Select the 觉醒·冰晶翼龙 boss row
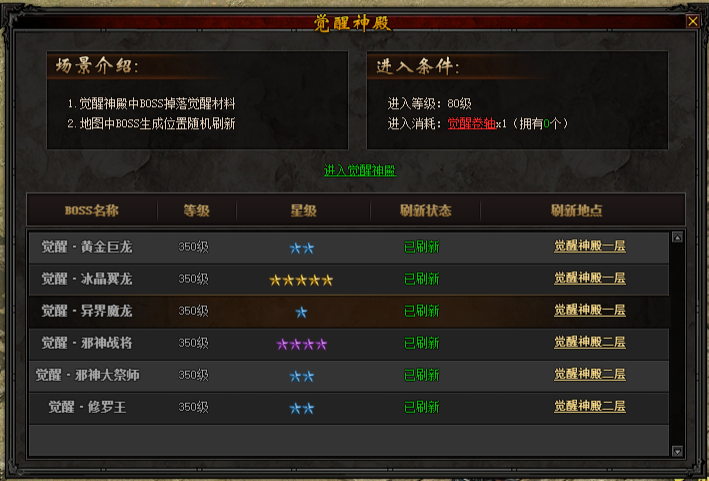Viewport: 709px width, 481px height. (x=349, y=279)
